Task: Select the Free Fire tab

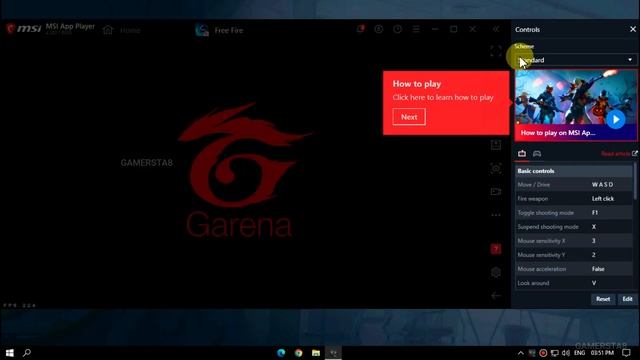Action: point(219,30)
